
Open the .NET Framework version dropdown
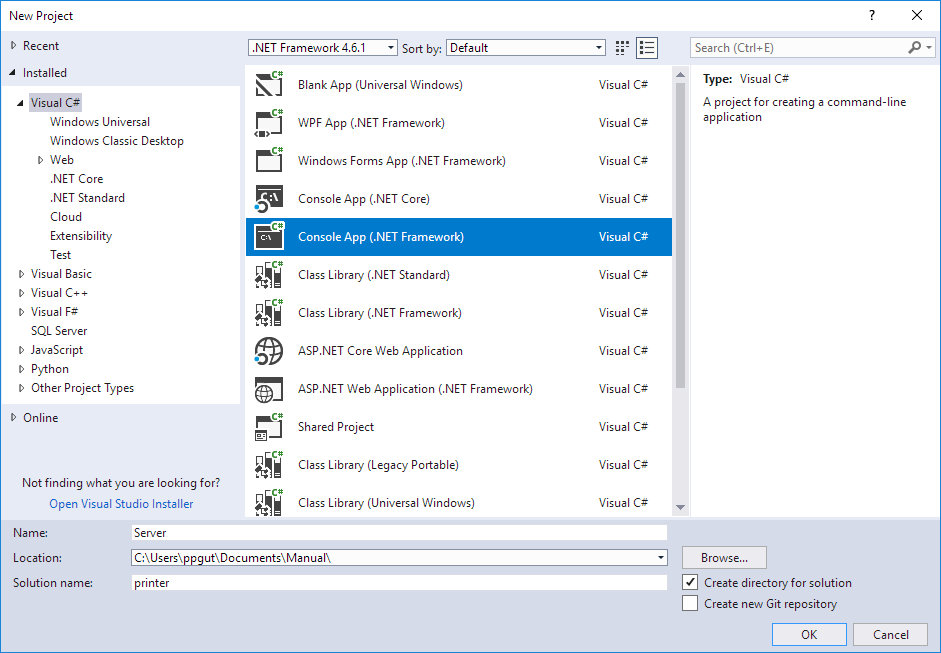click(x=322, y=48)
